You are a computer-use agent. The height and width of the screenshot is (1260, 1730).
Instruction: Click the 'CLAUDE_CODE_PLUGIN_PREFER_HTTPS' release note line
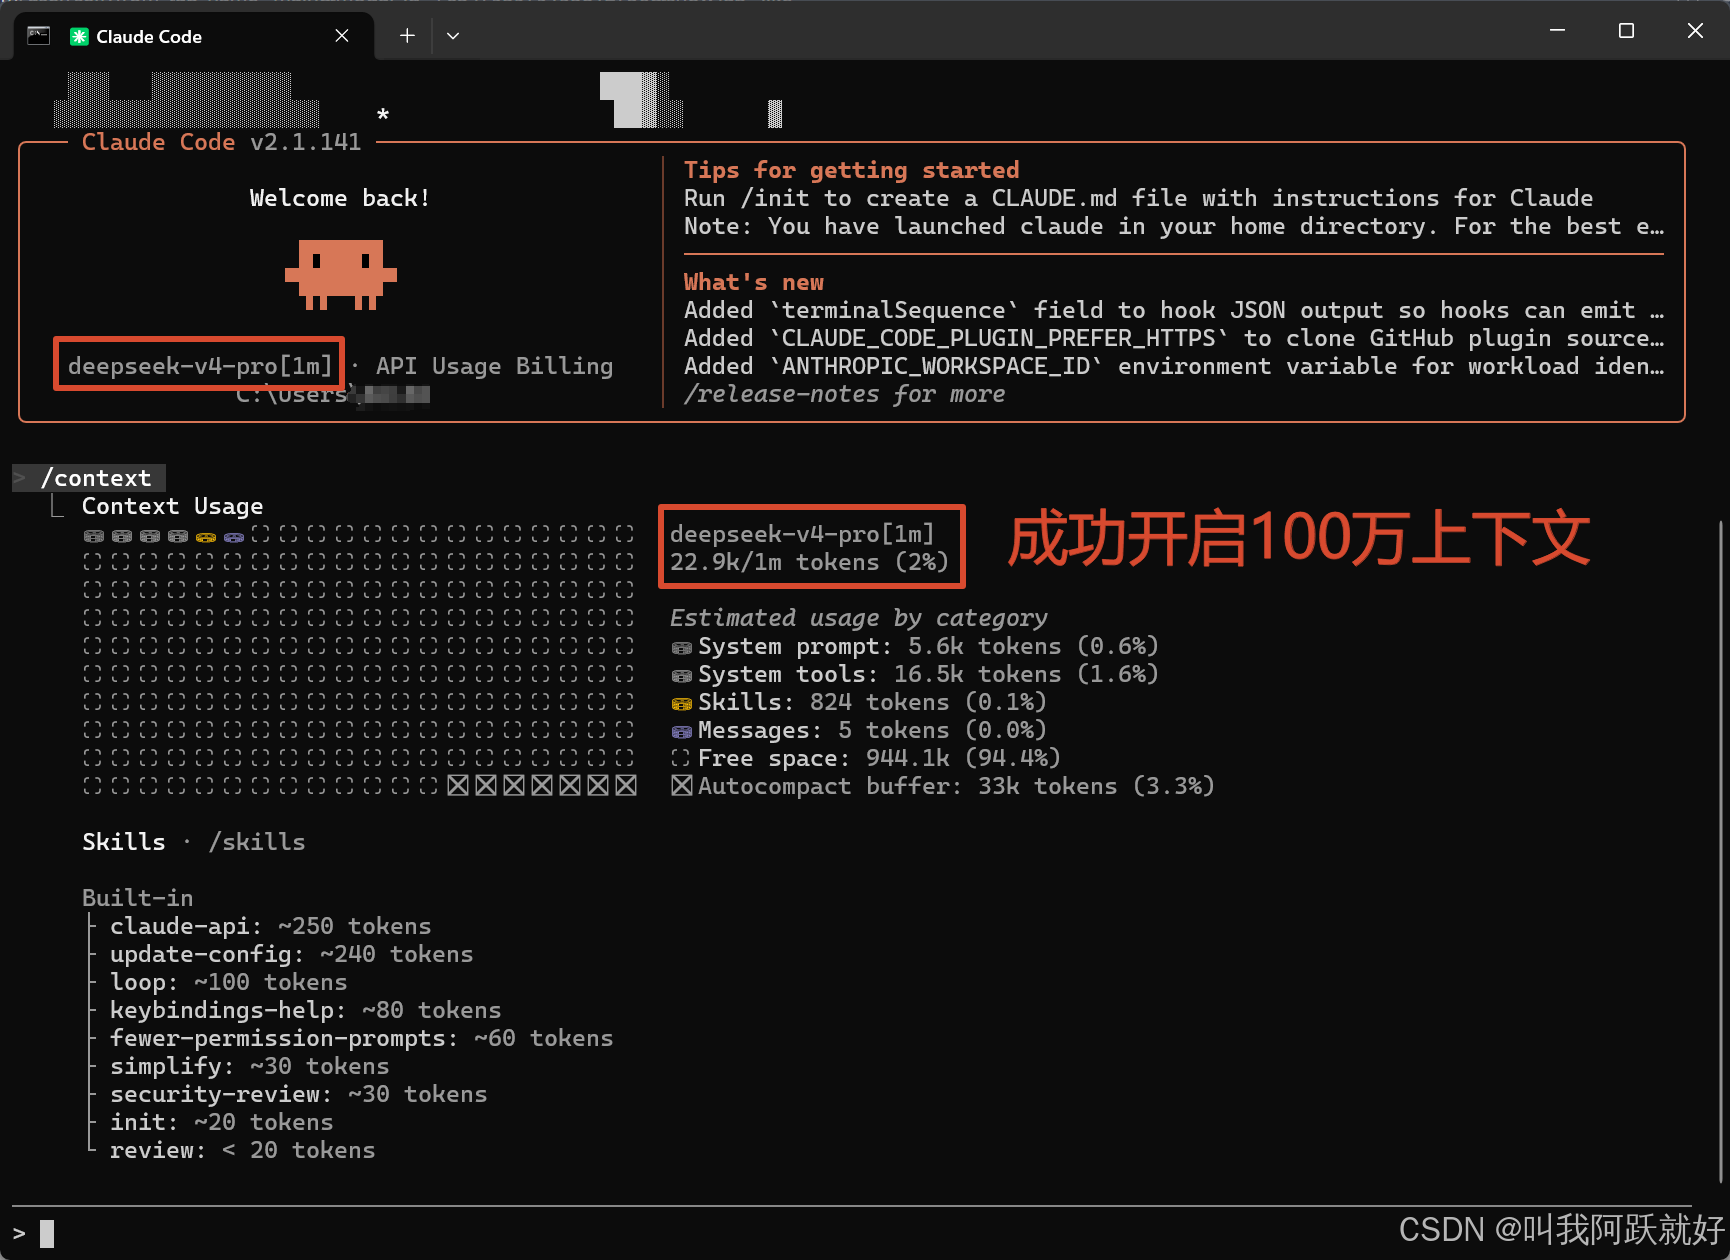point(1174,338)
